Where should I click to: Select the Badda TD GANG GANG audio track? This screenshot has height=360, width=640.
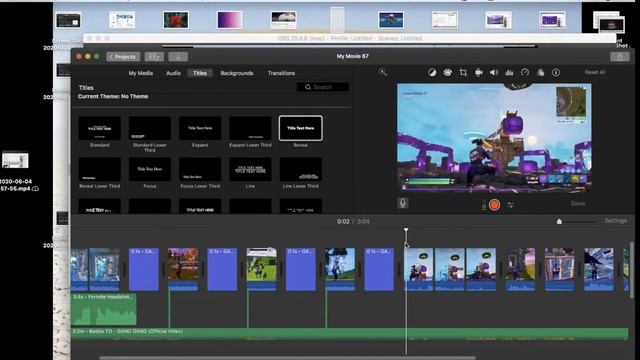coord(350,333)
